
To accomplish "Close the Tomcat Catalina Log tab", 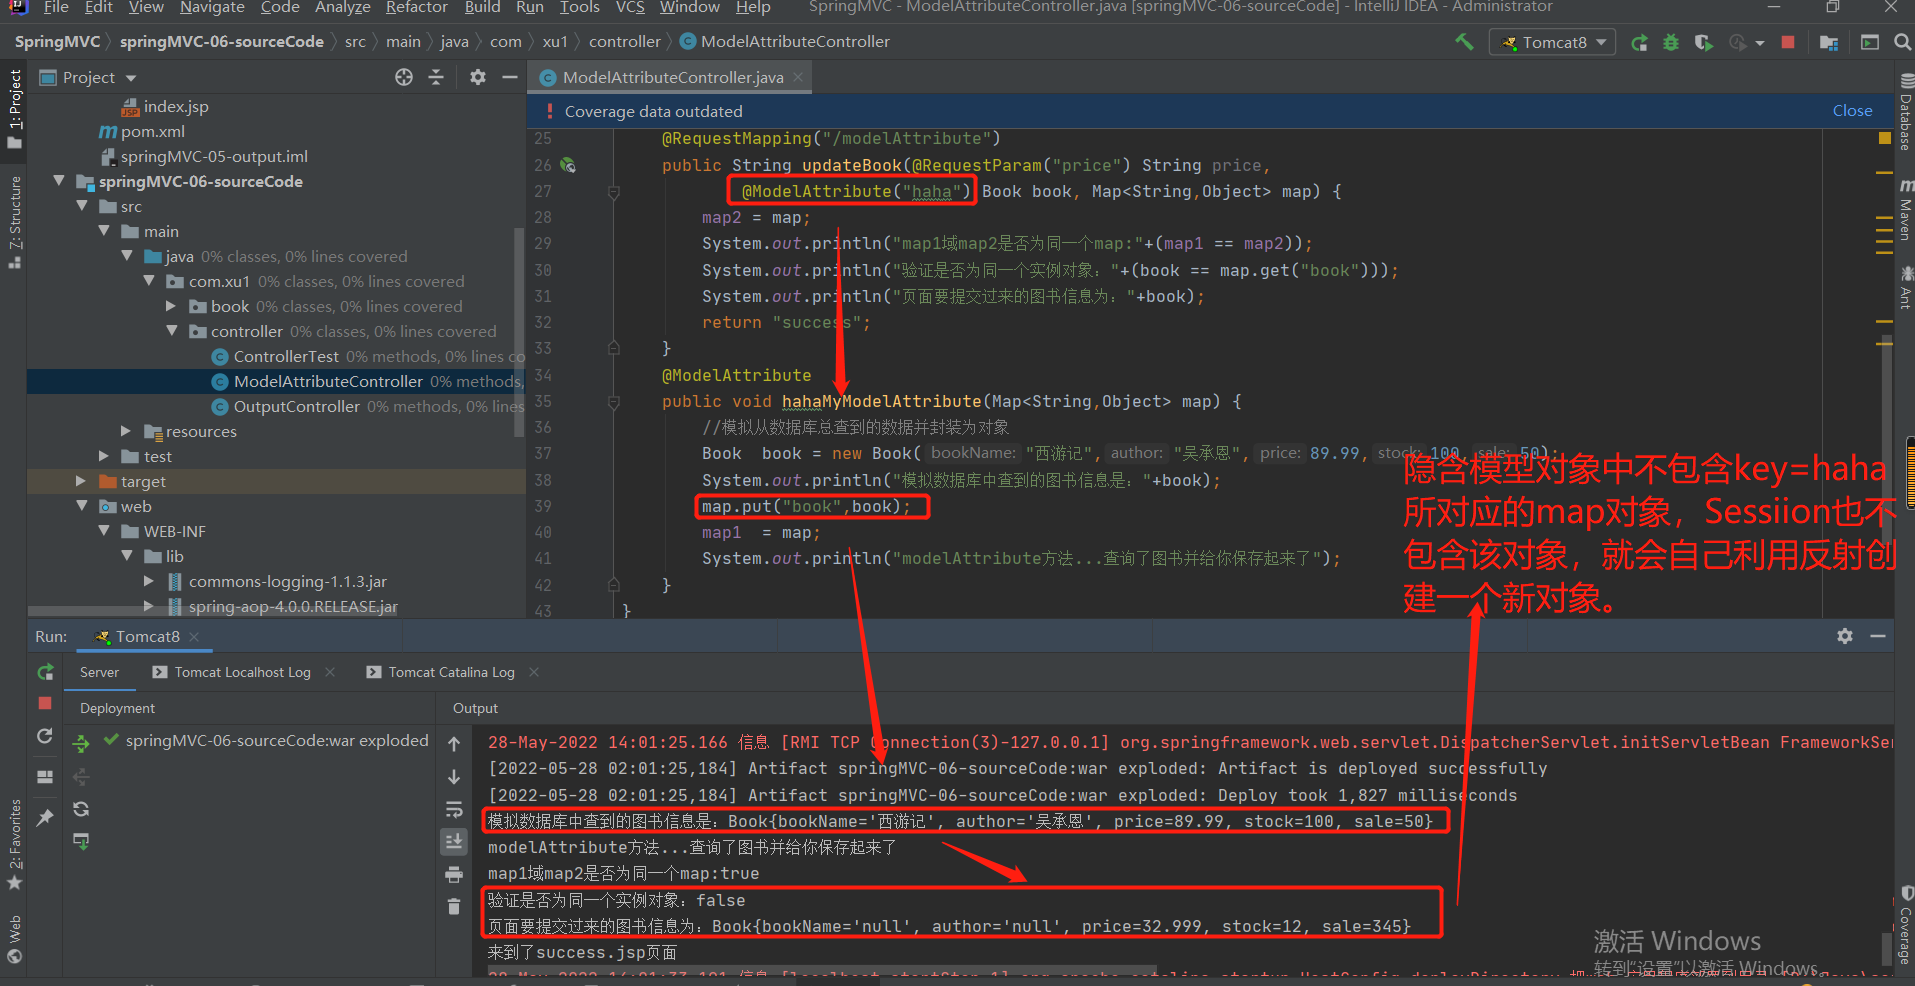I will coord(534,672).
